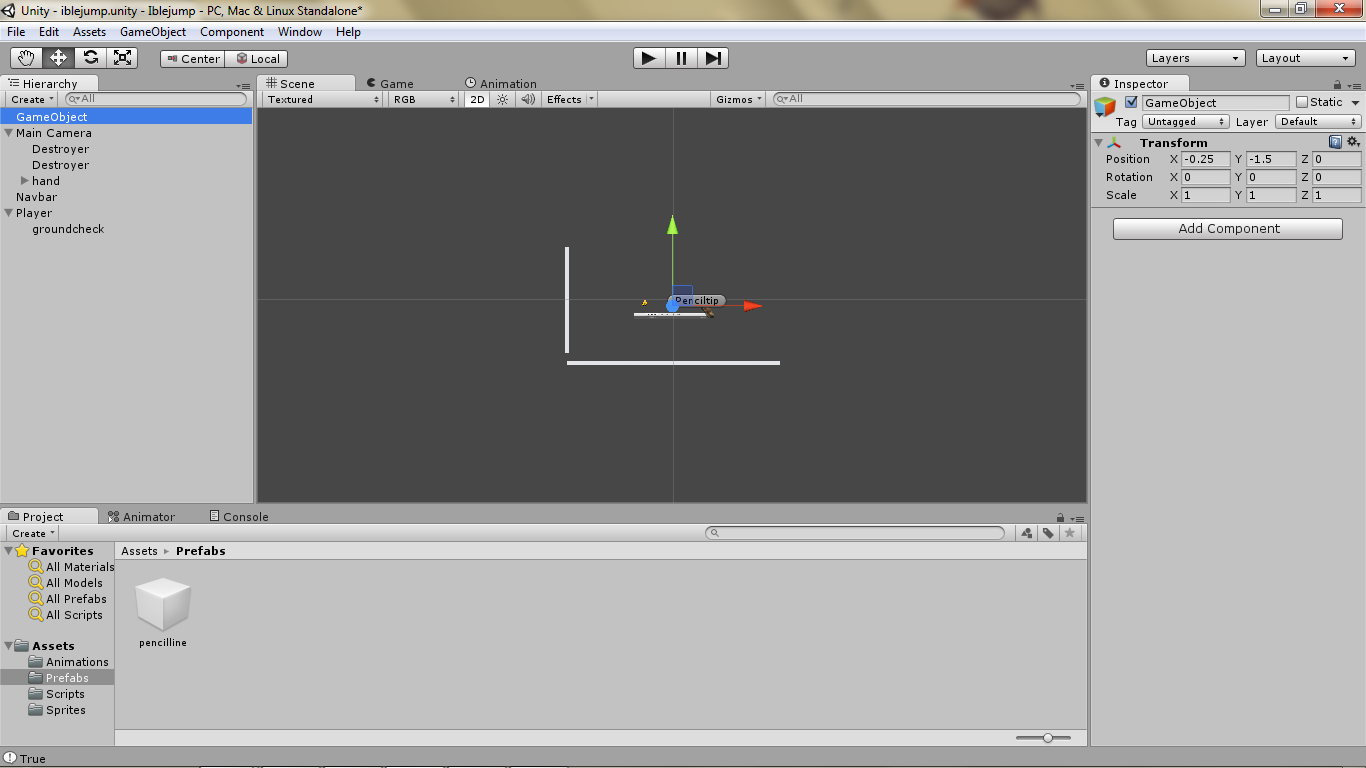Toggle the Center pivot mode button
The width and height of the screenshot is (1366, 768).
tap(193, 59)
